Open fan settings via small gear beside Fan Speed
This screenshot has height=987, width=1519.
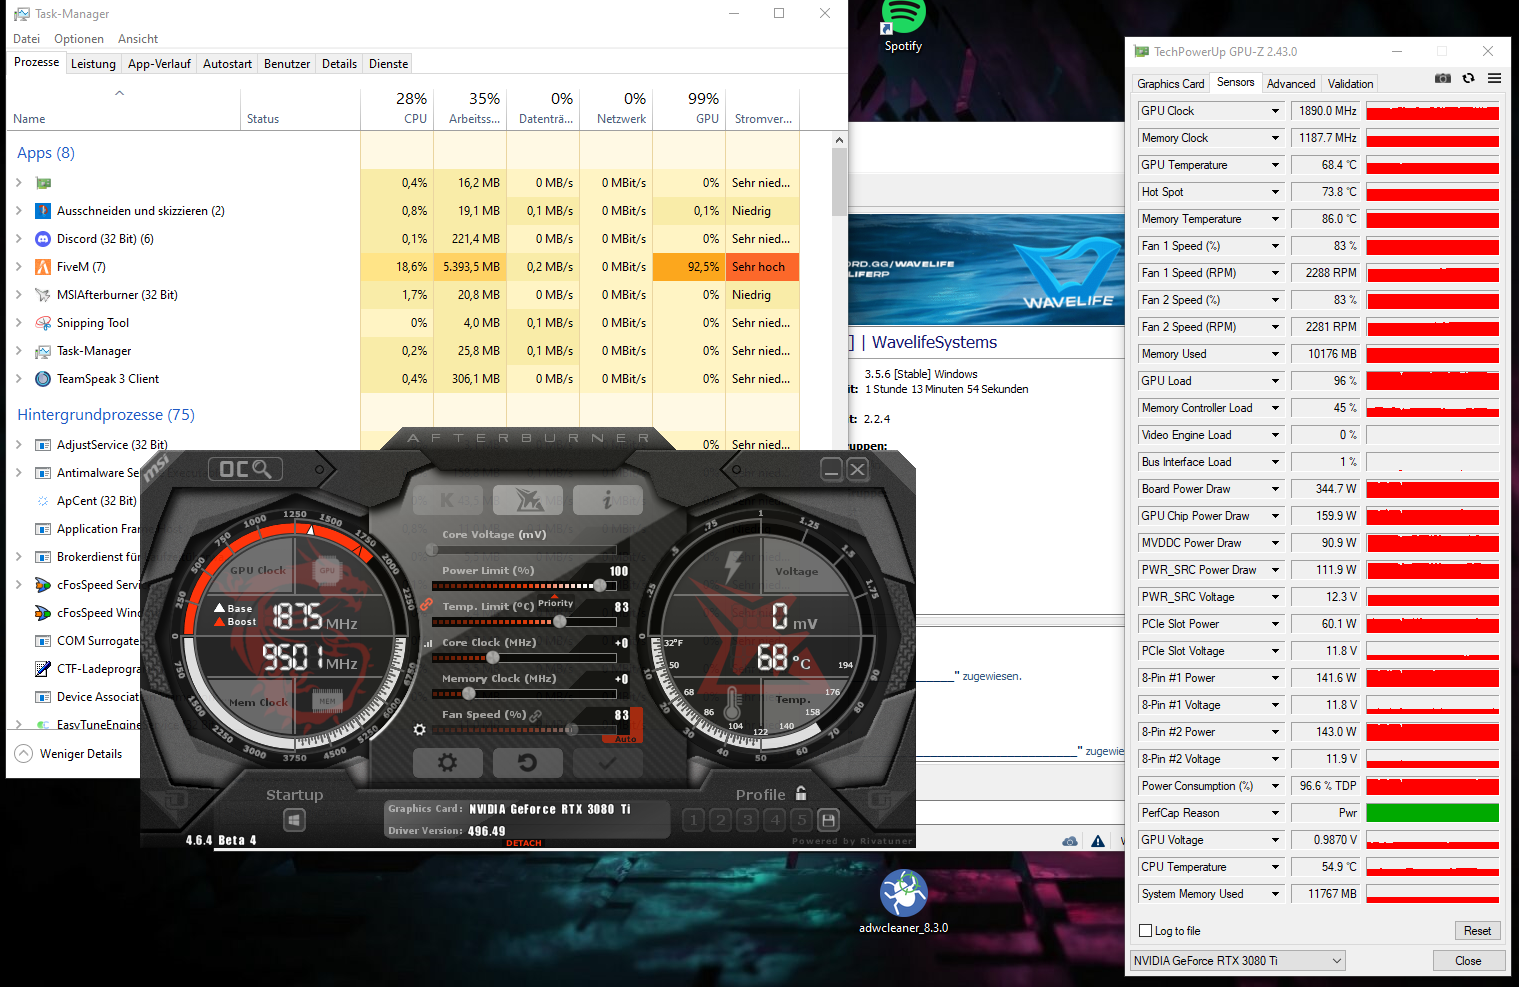pyautogui.click(x=420, y=730)
